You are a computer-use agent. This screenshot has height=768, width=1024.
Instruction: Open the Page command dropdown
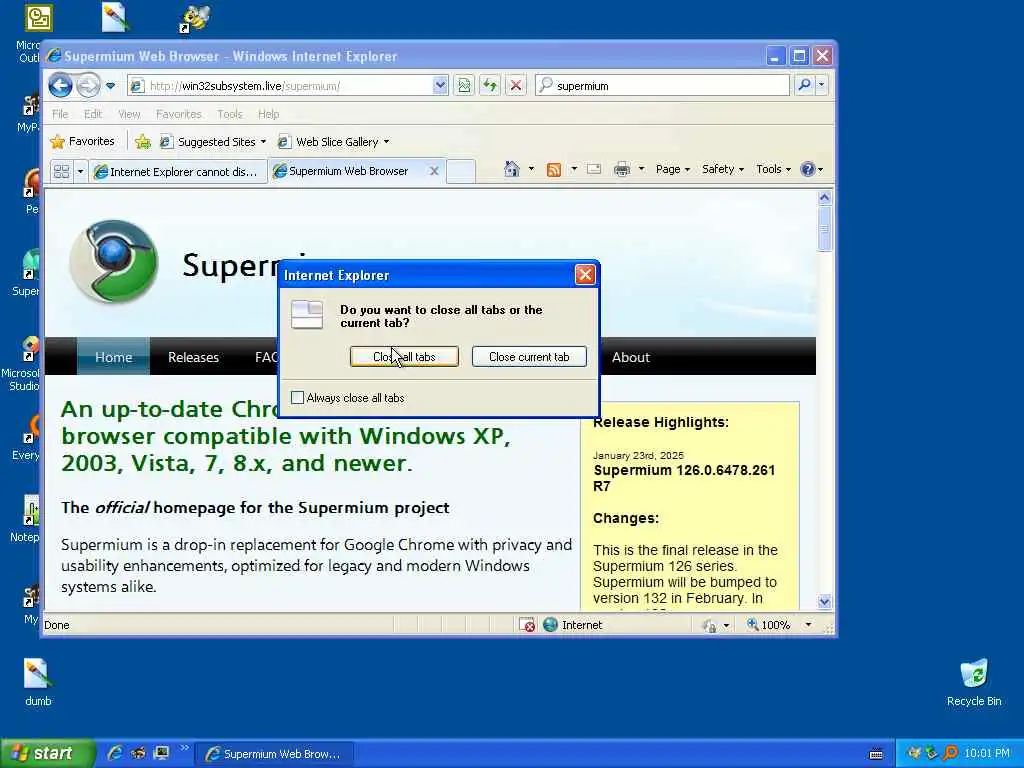(x=673, y=169)
